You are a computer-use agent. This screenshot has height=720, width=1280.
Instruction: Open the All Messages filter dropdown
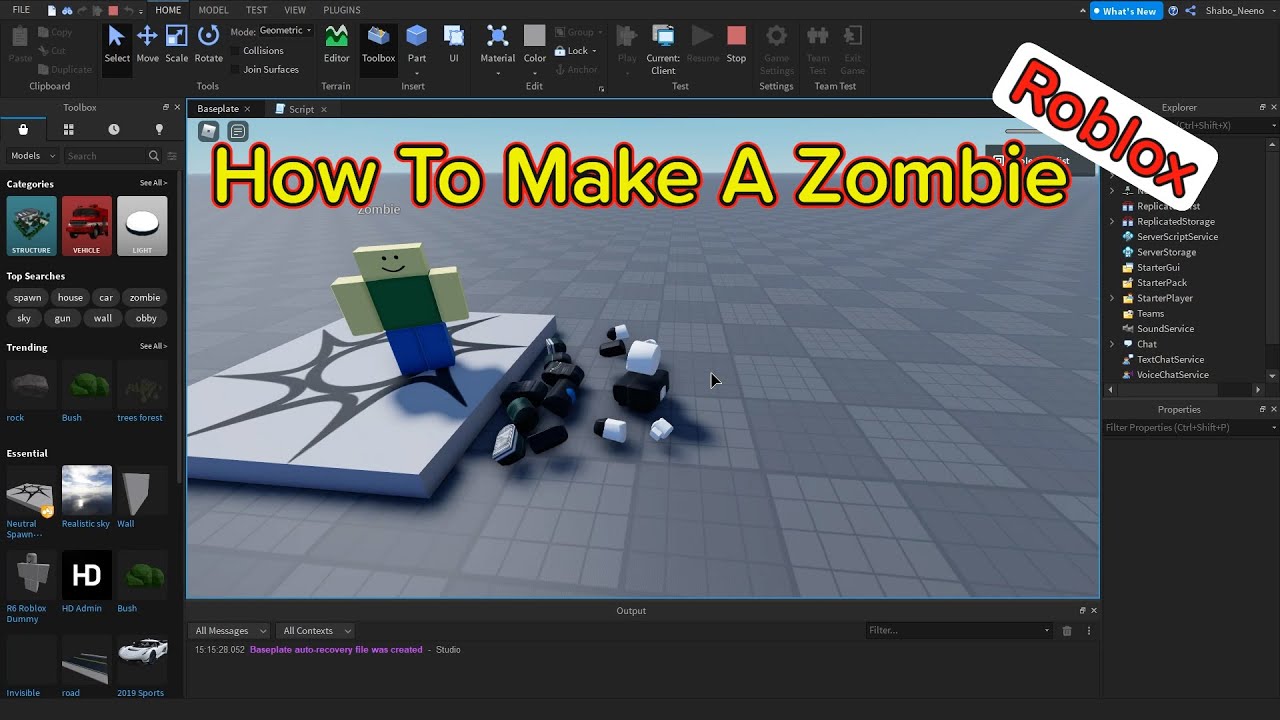pyautogui.click(x=228, y=630)
